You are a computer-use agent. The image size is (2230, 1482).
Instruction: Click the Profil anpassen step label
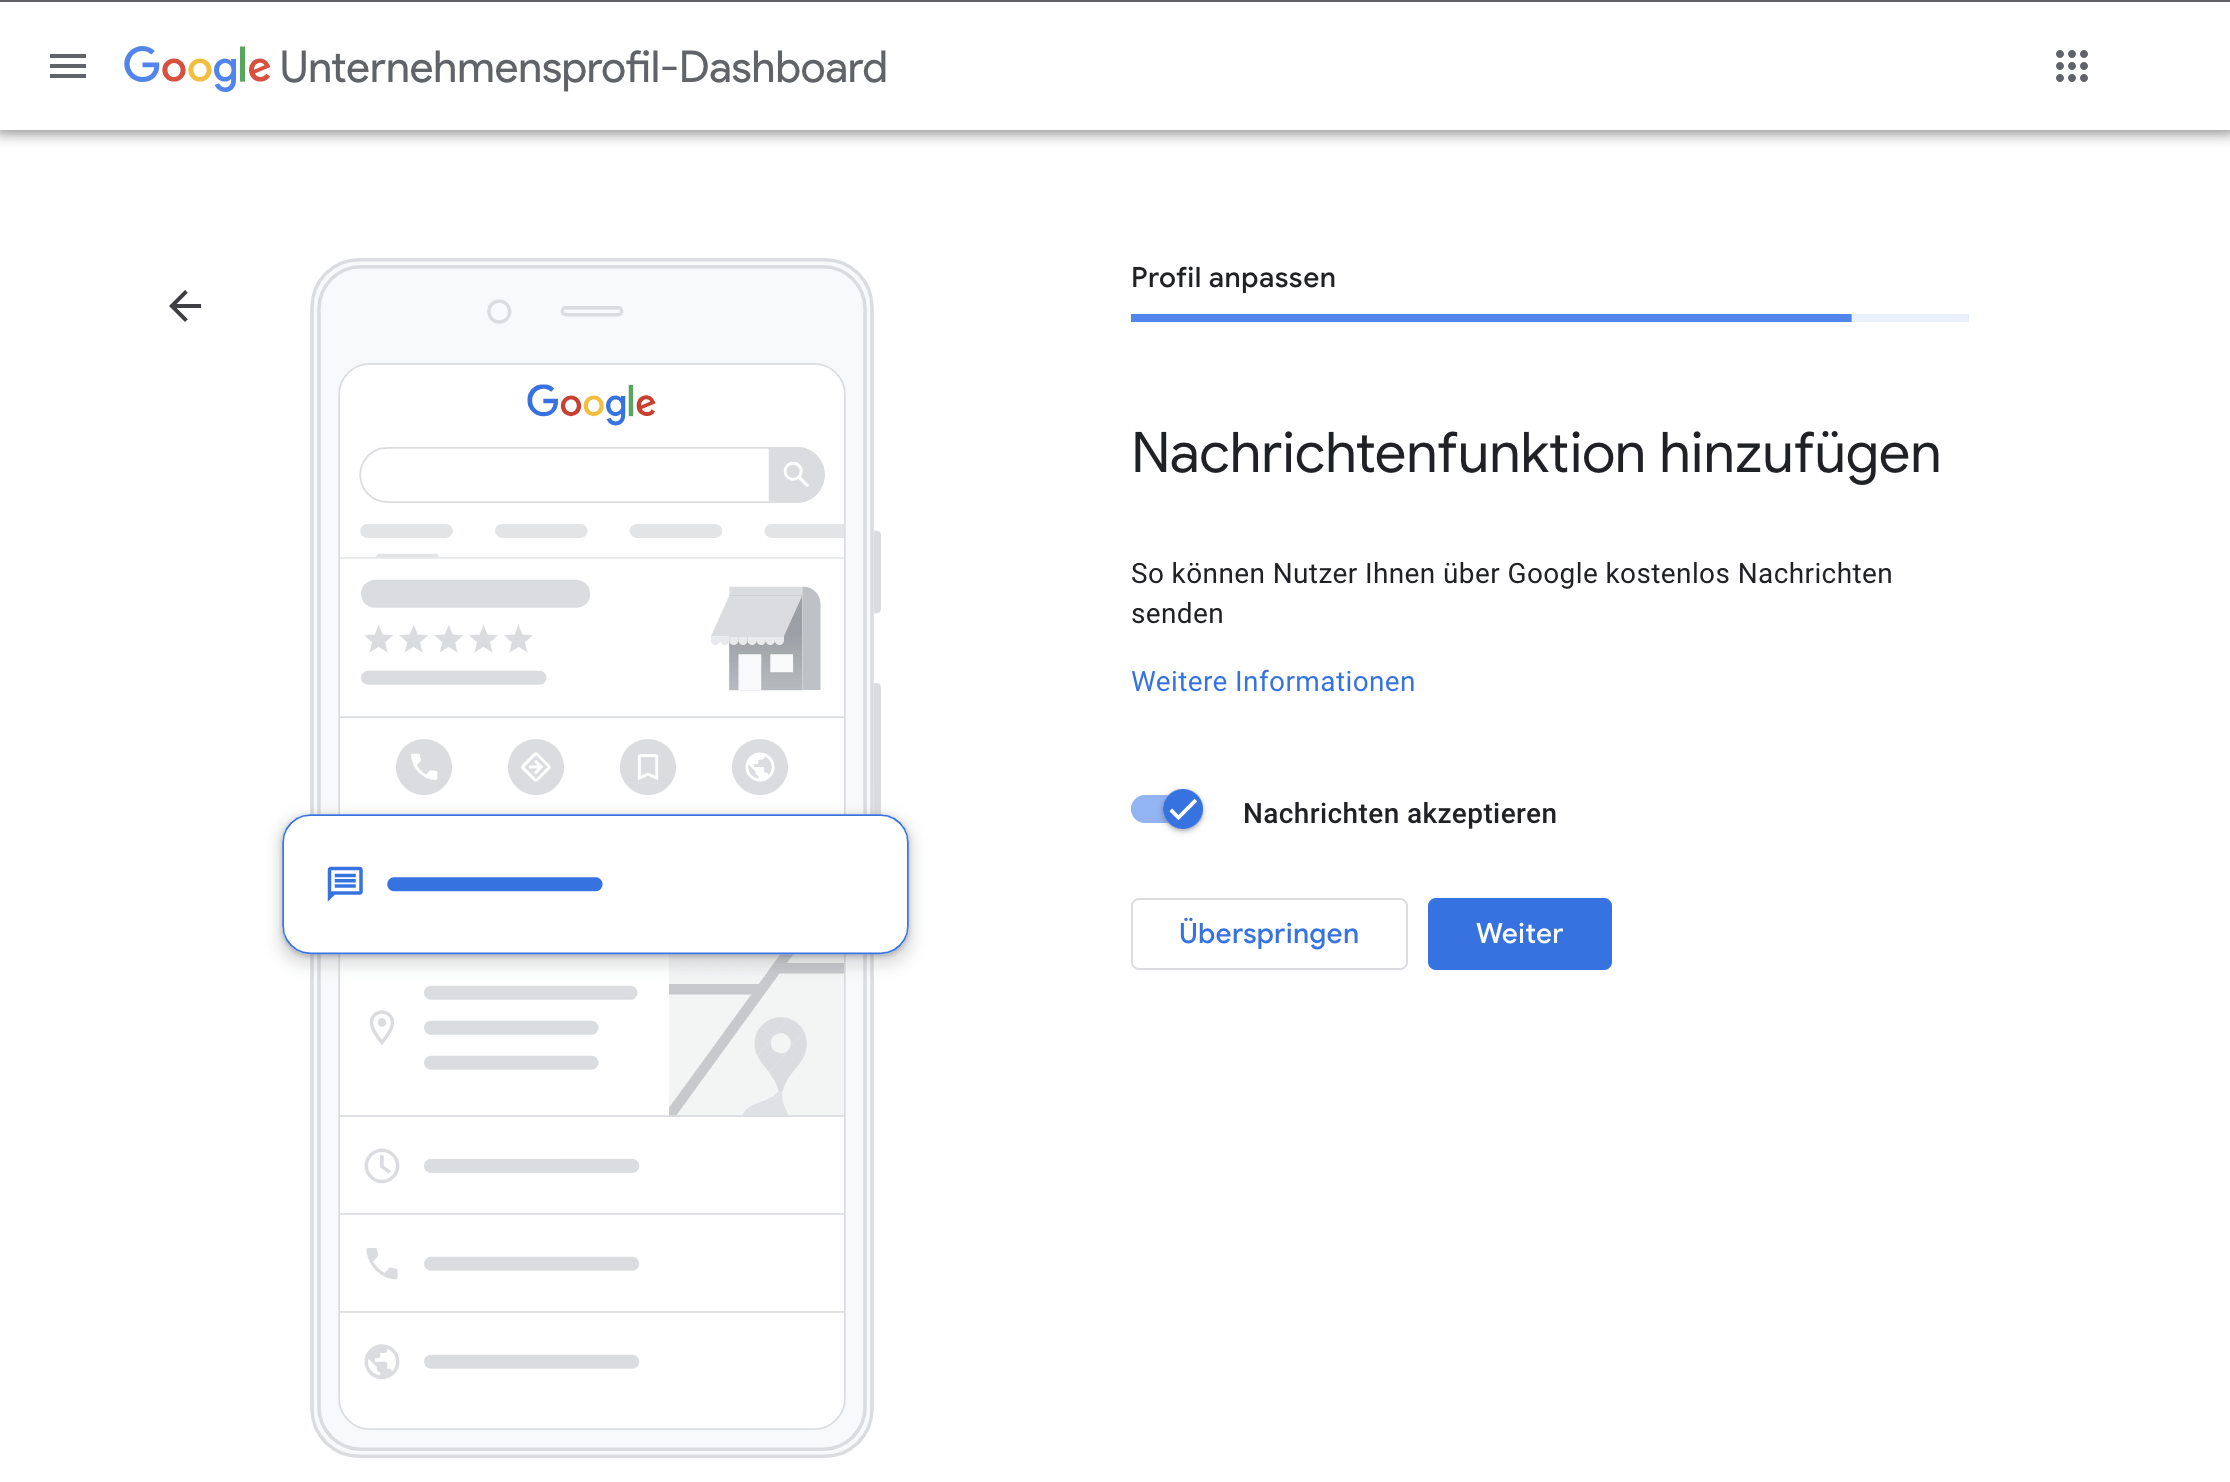click(1233, 277)
